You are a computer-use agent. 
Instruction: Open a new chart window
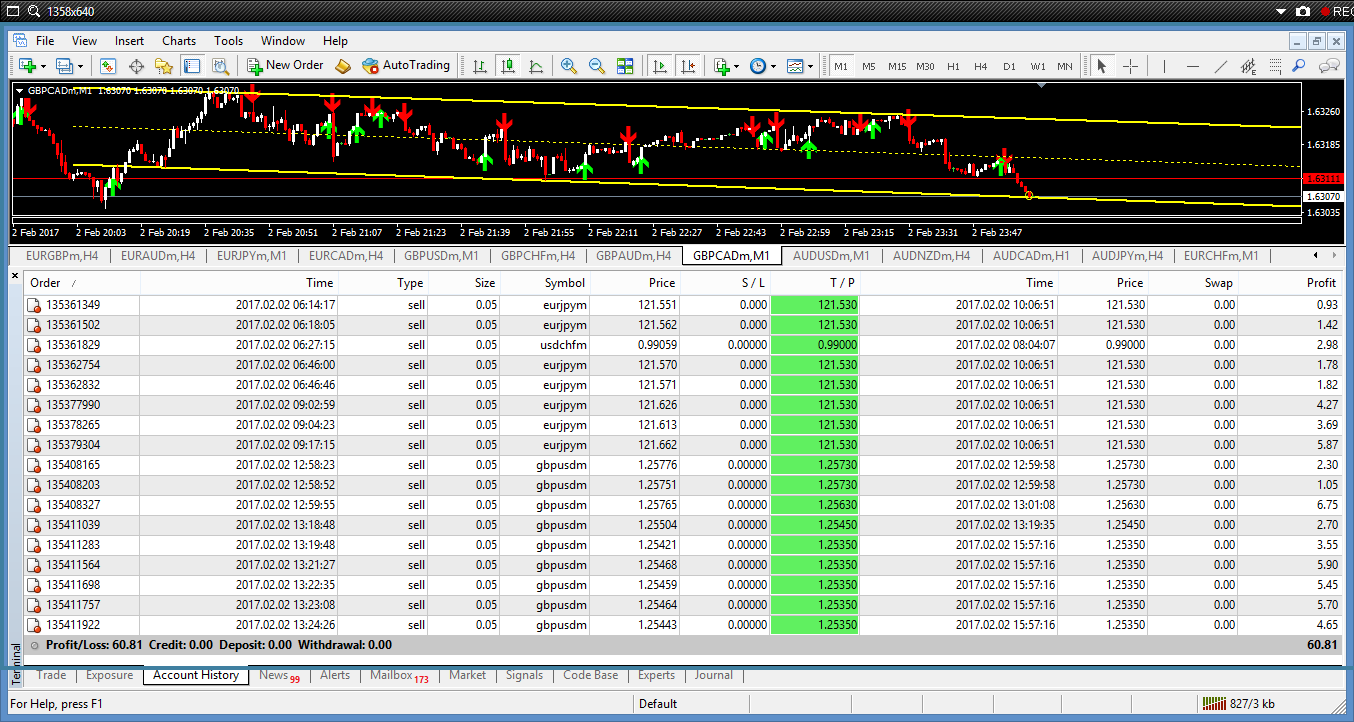pos(26,66)
